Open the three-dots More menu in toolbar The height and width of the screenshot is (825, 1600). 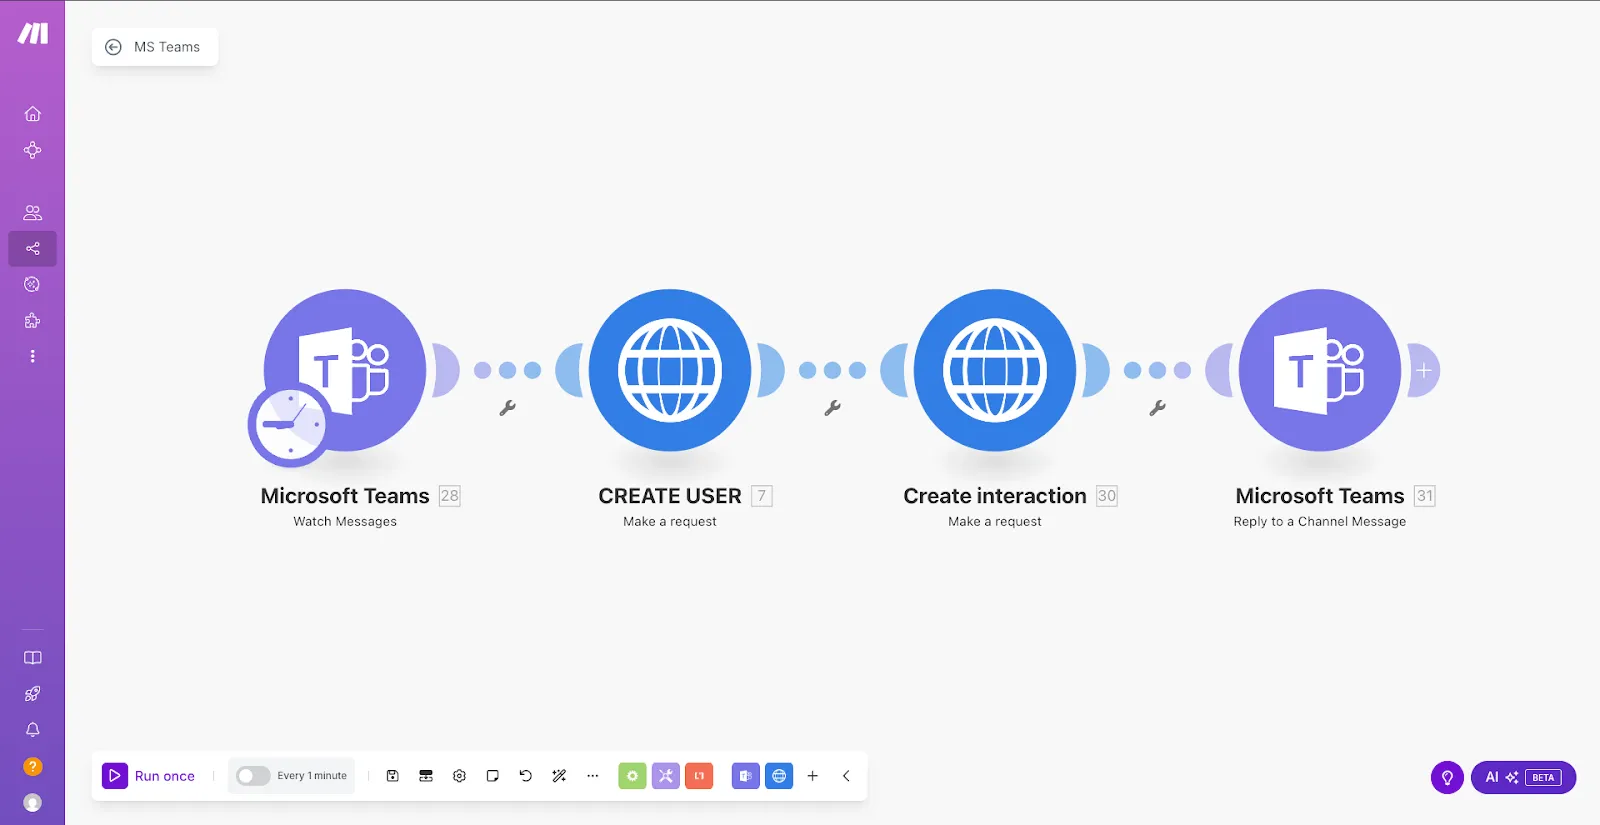tap(592, 776)
